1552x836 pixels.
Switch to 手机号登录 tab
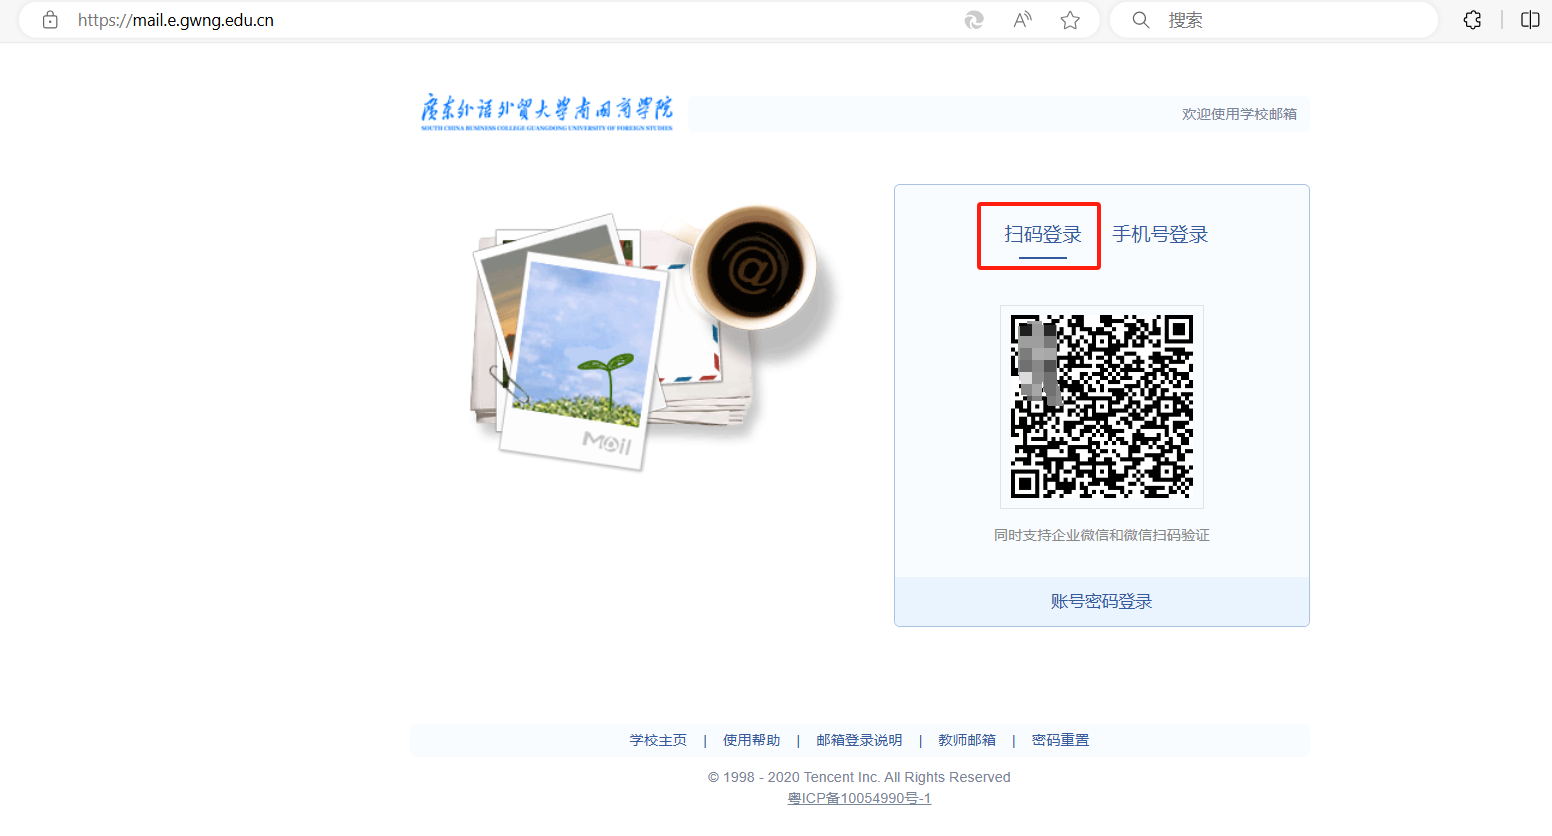tap(1160, 234)
